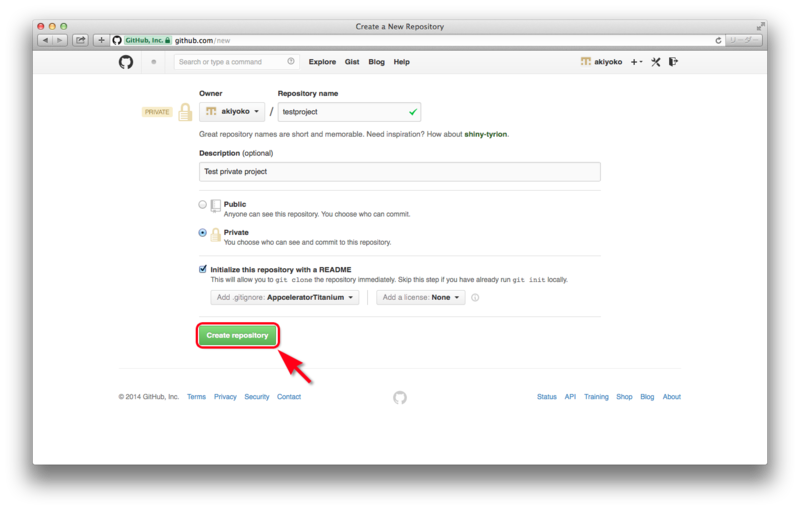Open the notifications indicator dot
Viewport: 800px width, 510px height.
point(154,62)
